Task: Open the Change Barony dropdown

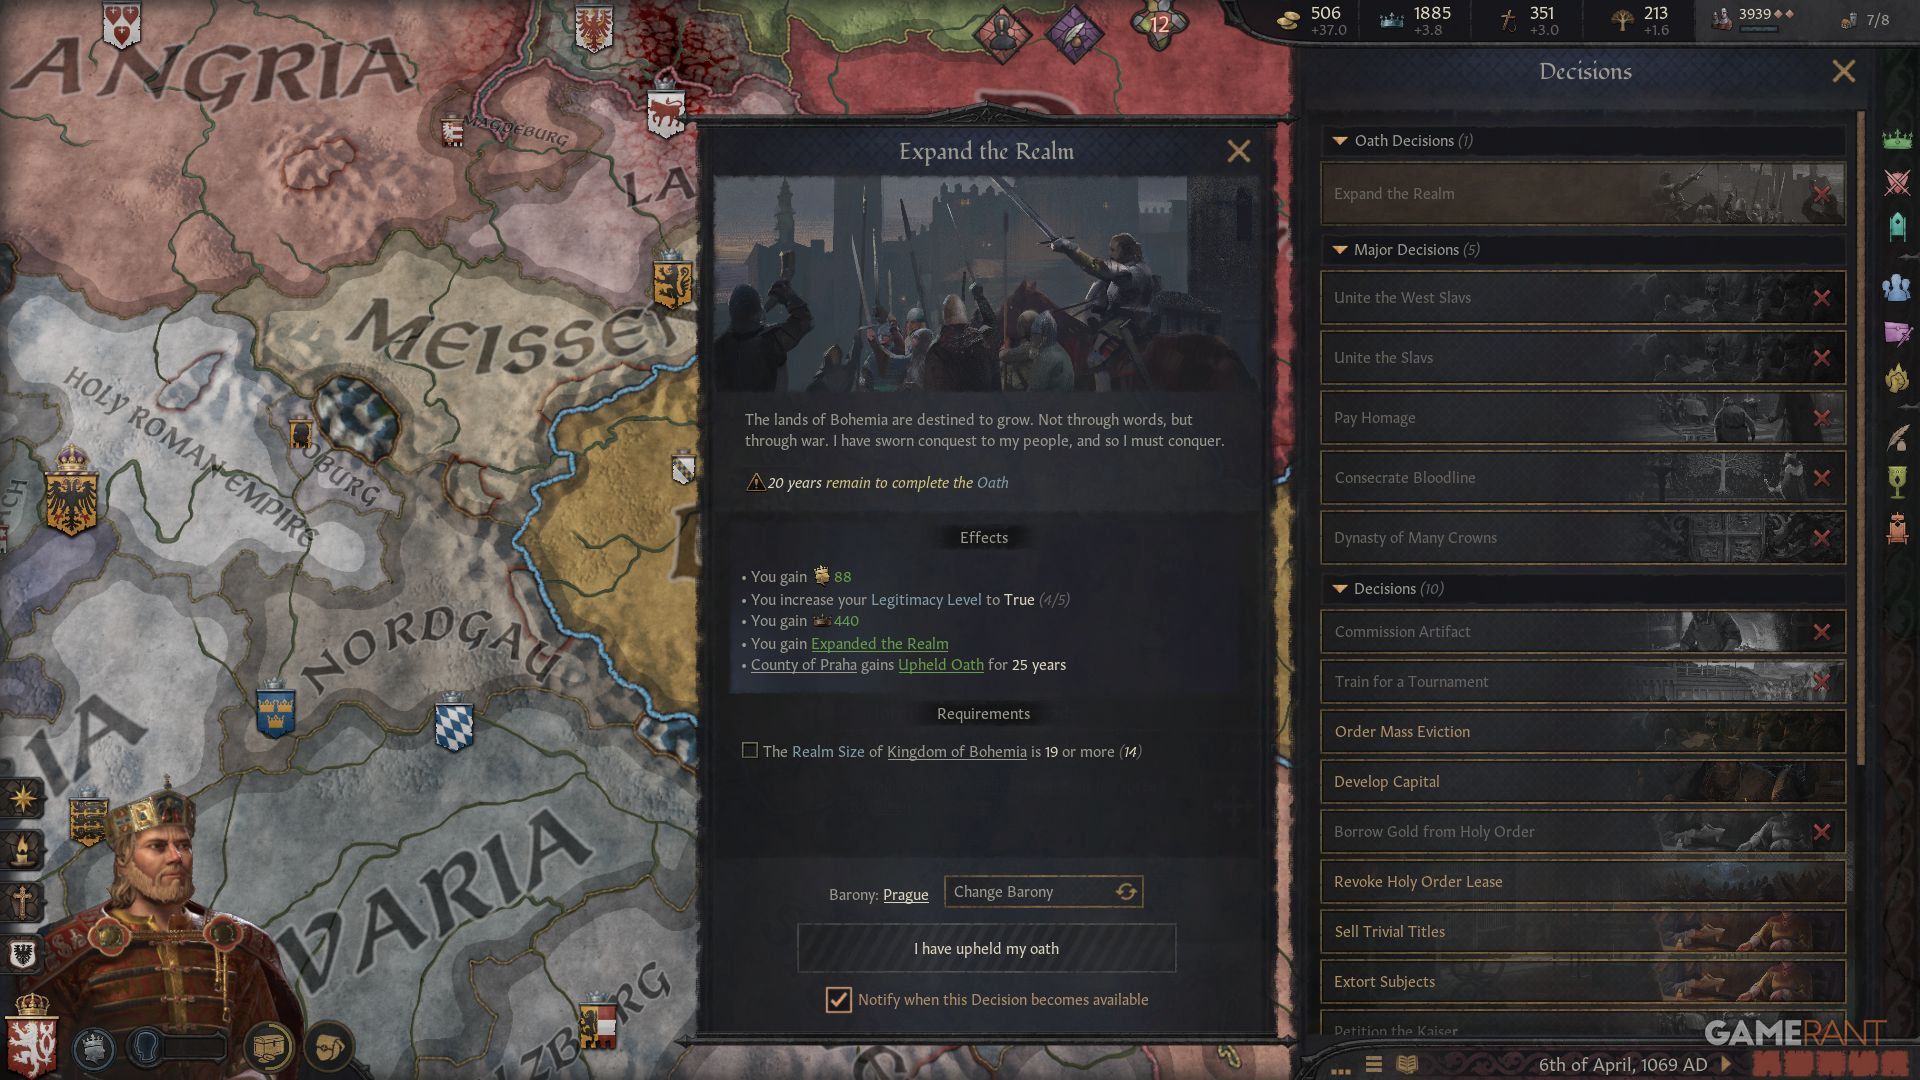Action: tap(1043, 892)
